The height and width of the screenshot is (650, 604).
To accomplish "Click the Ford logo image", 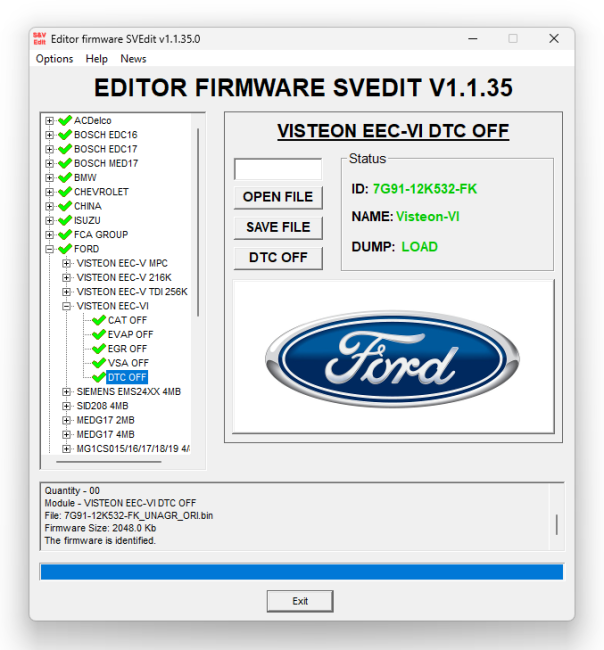I will point(393,359).
